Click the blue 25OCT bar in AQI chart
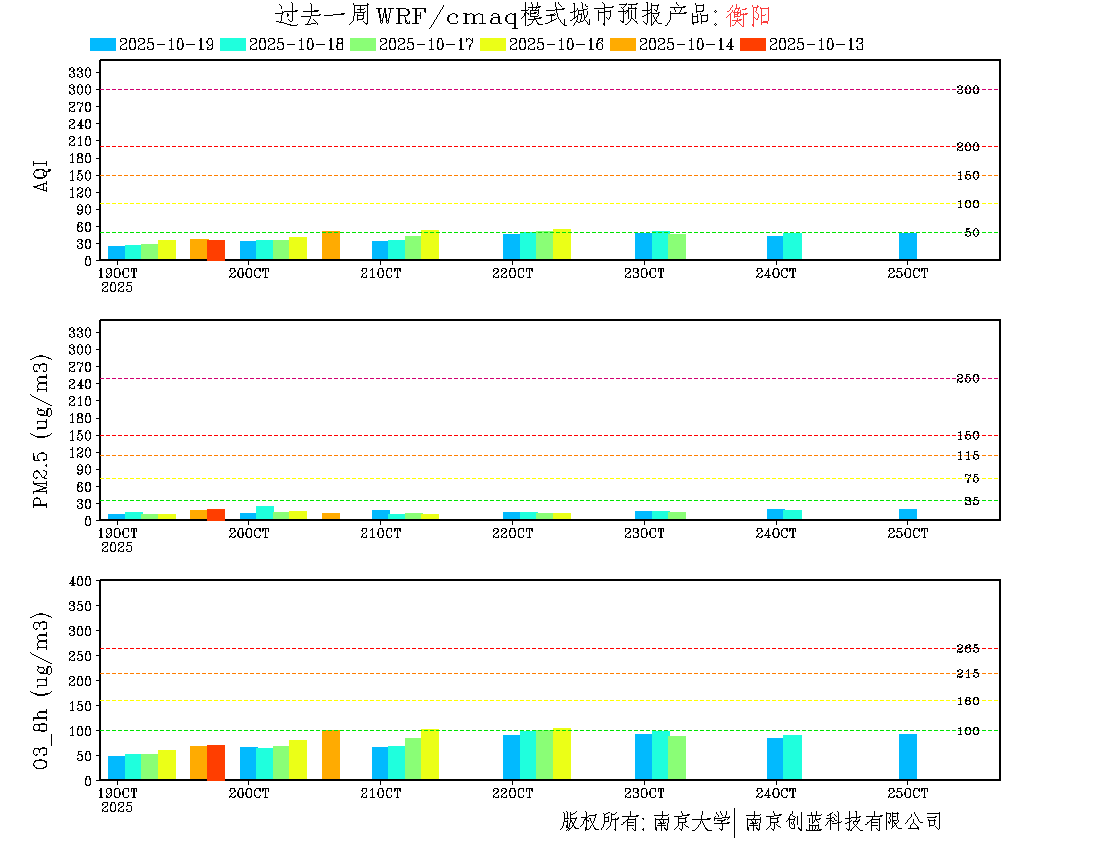The height and width of the screenshot is (850, 1100). coord(908,246)
